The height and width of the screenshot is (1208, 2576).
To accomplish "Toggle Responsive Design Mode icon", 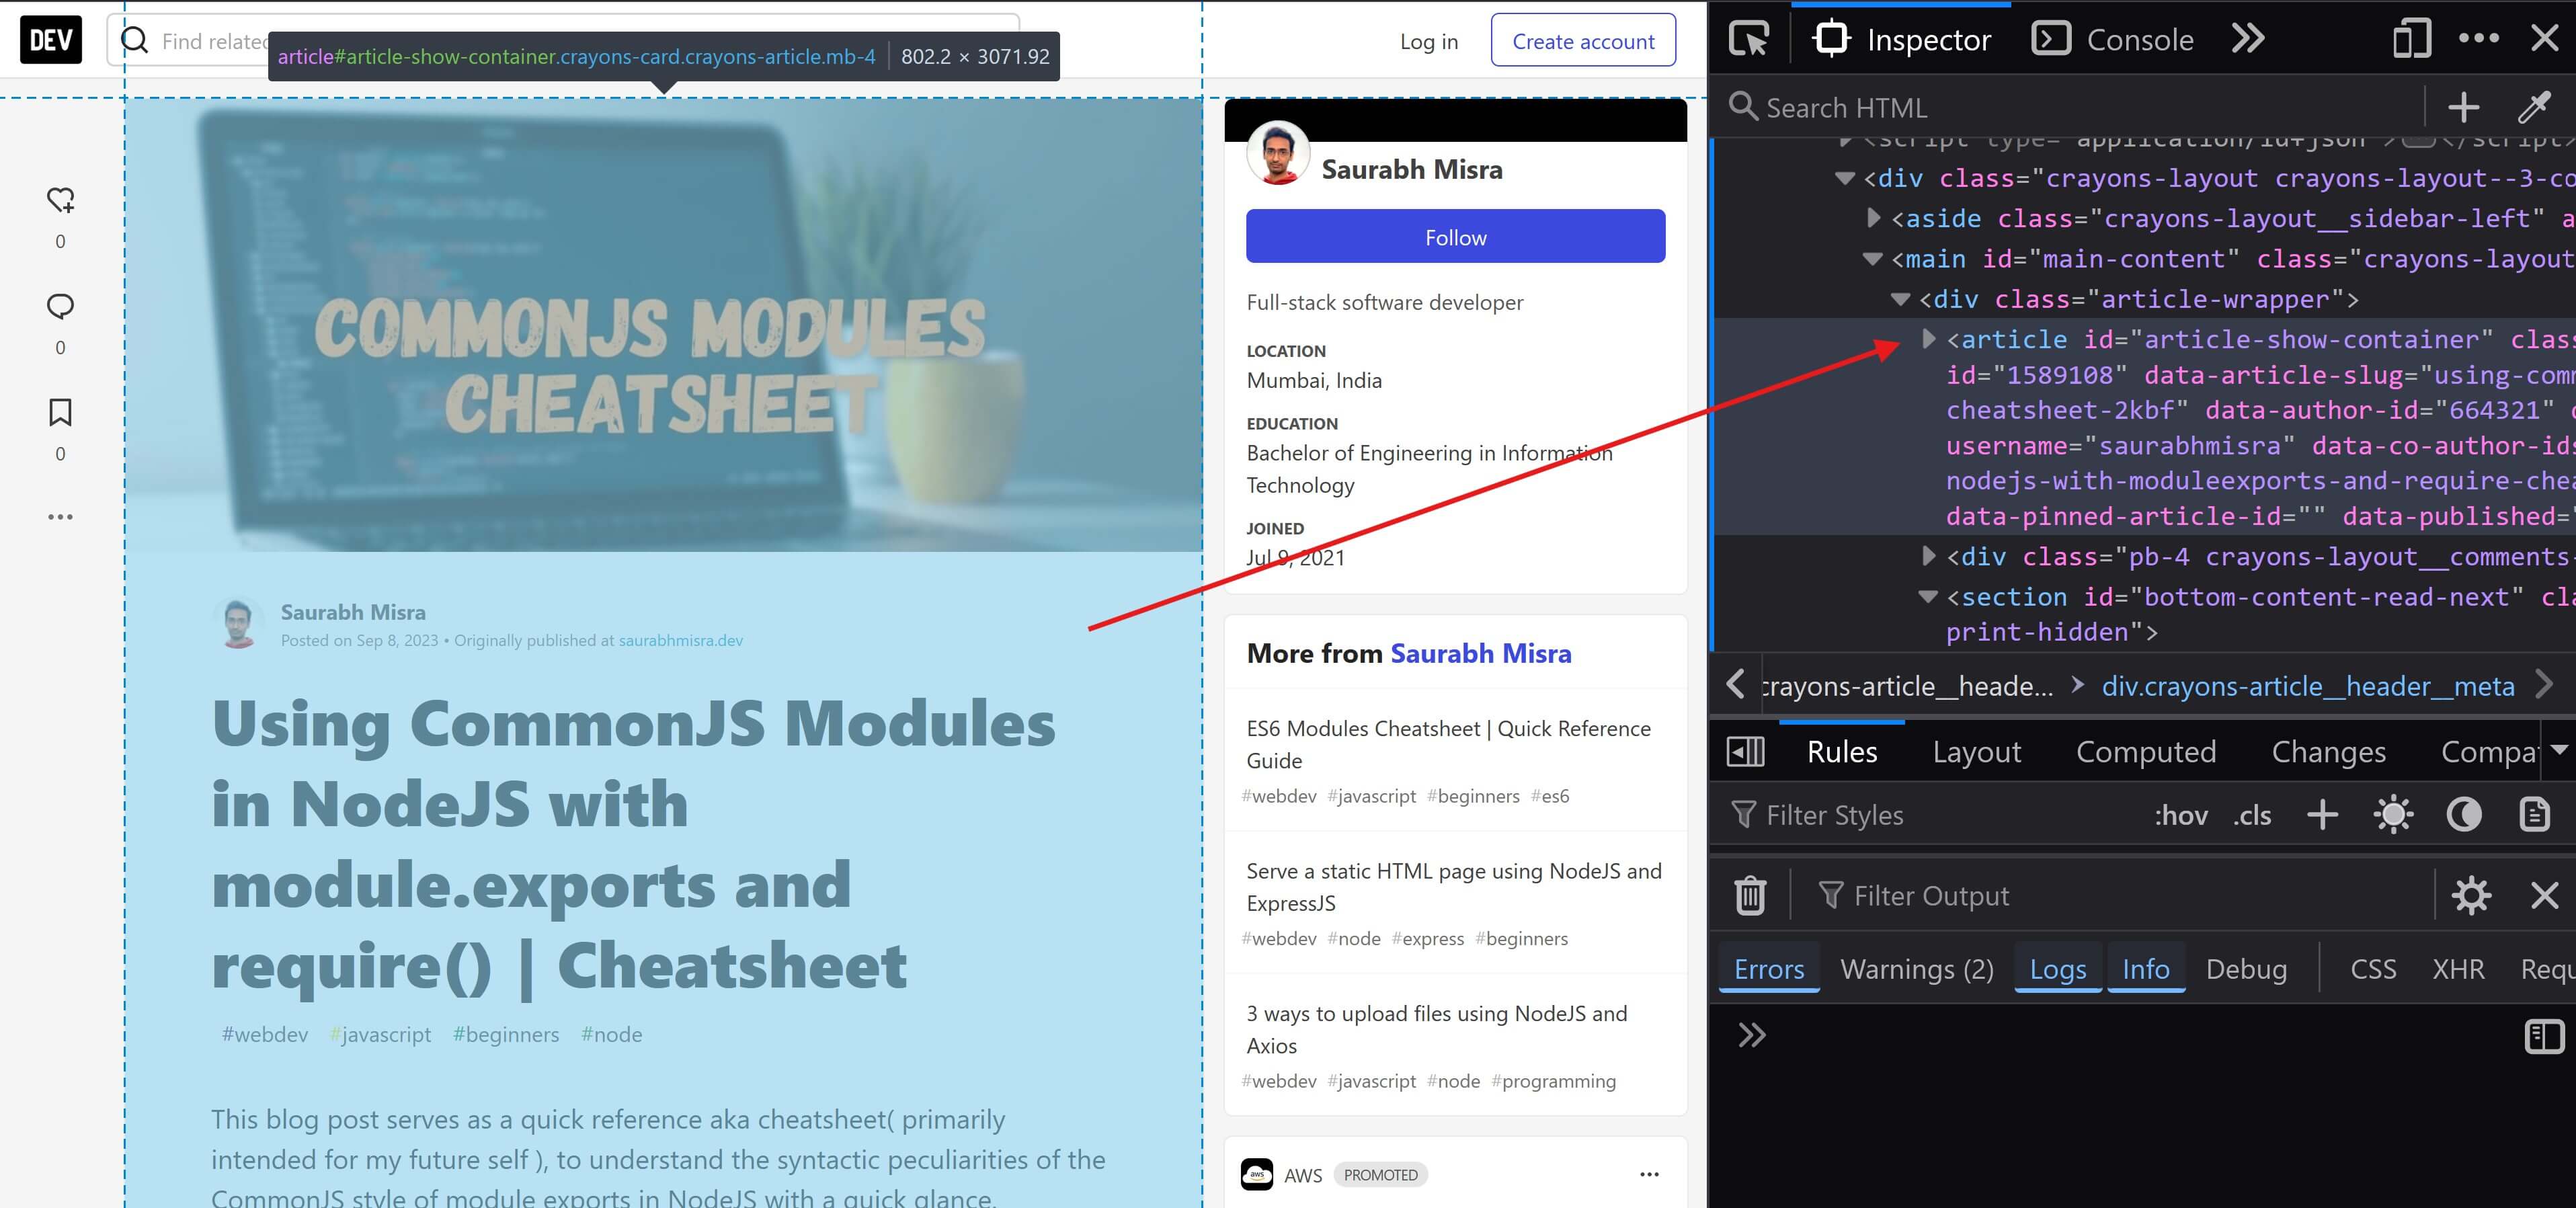I will [x=2411, y=39].
